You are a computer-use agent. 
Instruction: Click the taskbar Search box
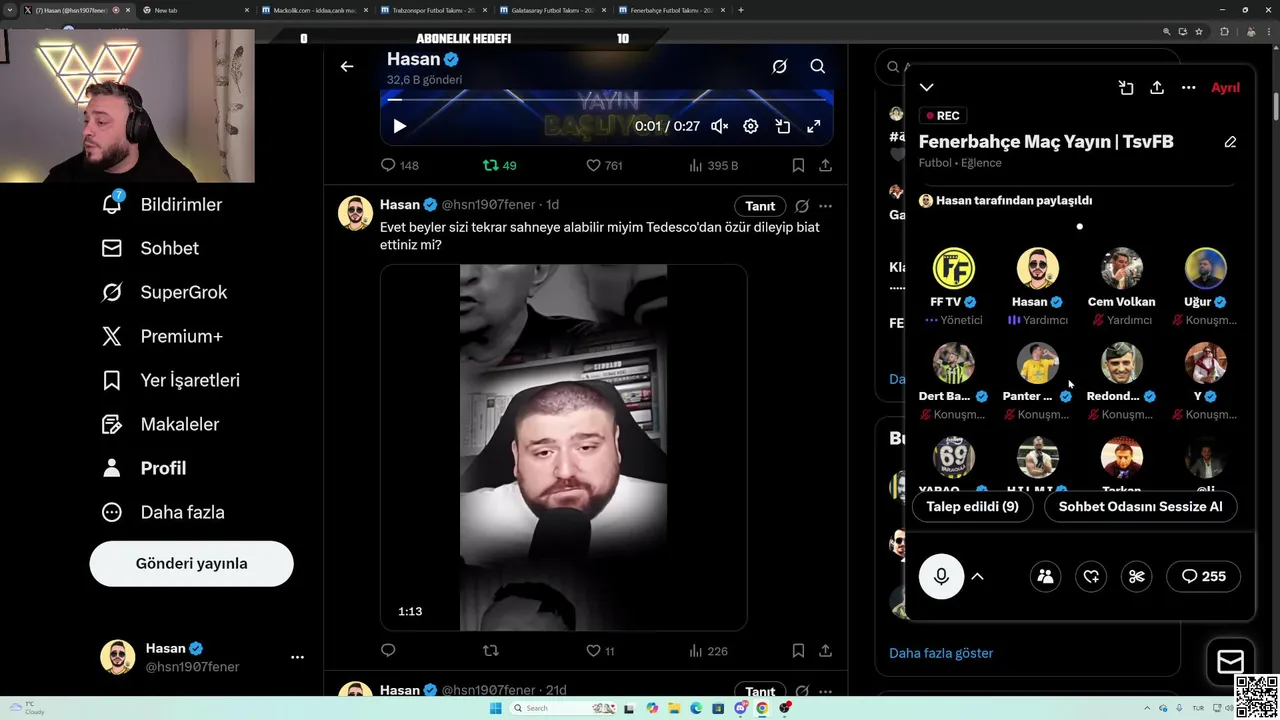coord(564,708)
